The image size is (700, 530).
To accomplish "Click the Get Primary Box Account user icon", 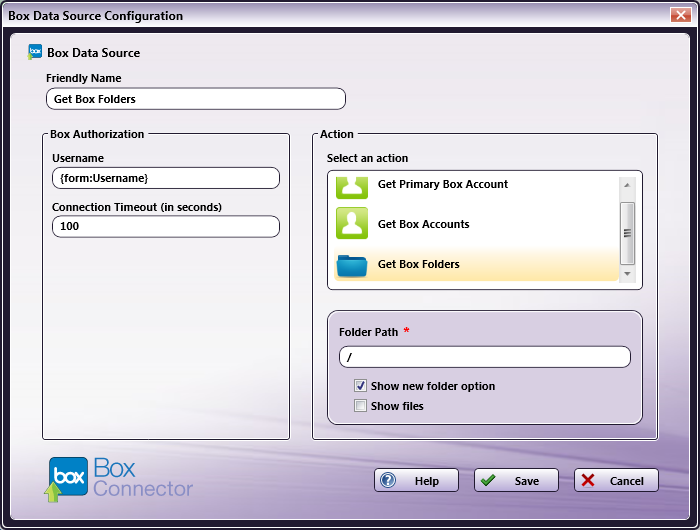I will pyautogui.click(x=352, y=188).
